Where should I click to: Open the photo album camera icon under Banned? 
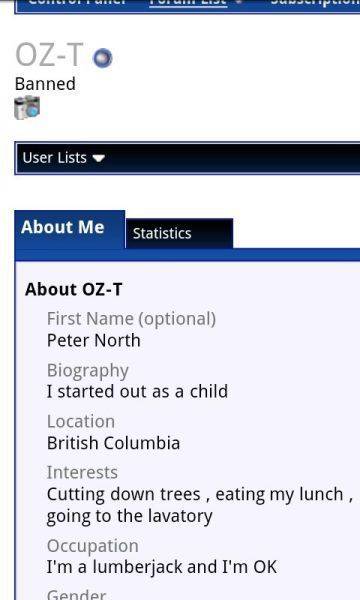click(x=27, y=108)
